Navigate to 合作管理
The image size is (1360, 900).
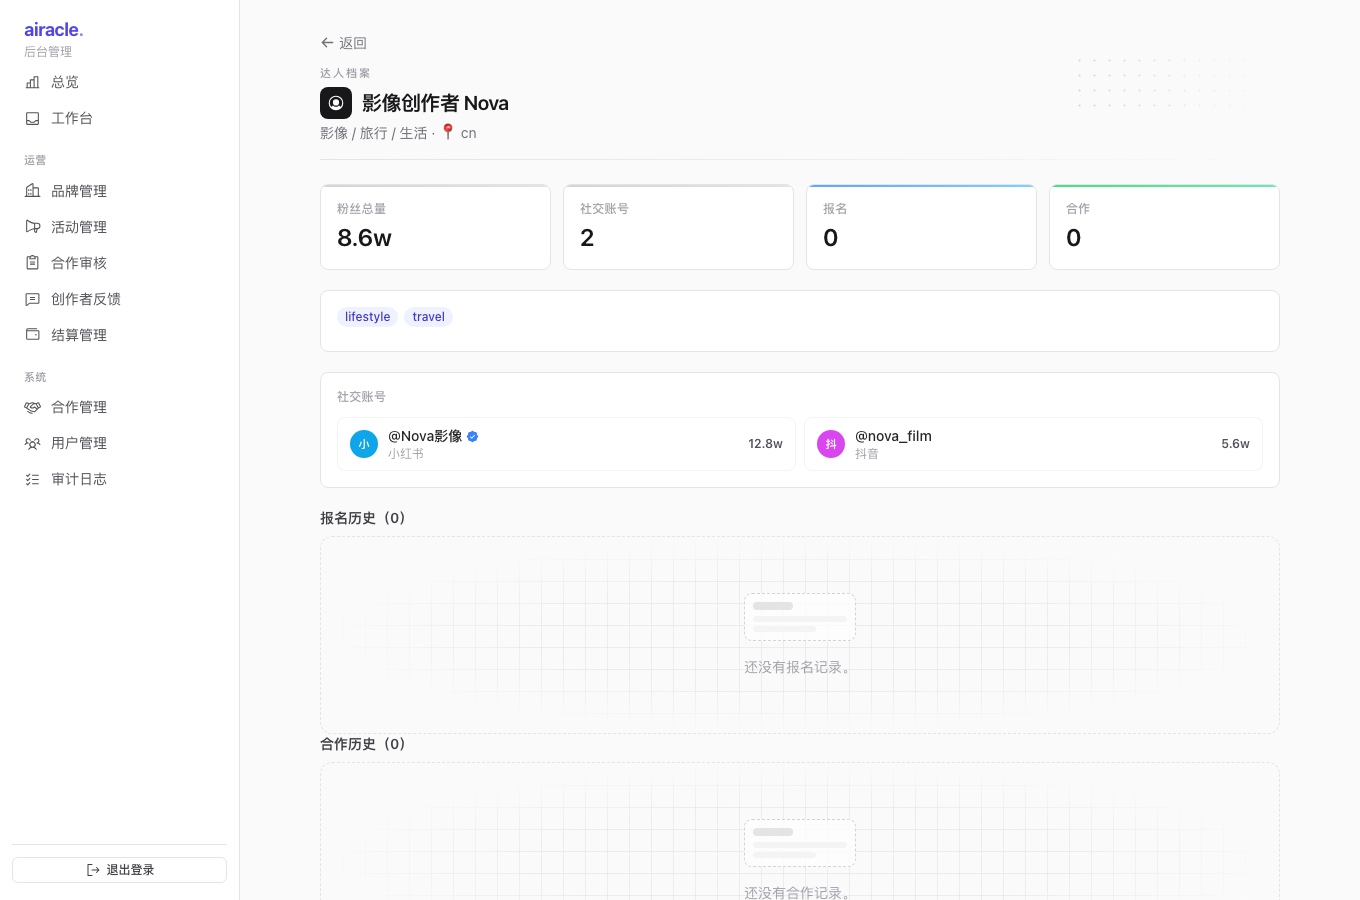click(x=119, y=407)
